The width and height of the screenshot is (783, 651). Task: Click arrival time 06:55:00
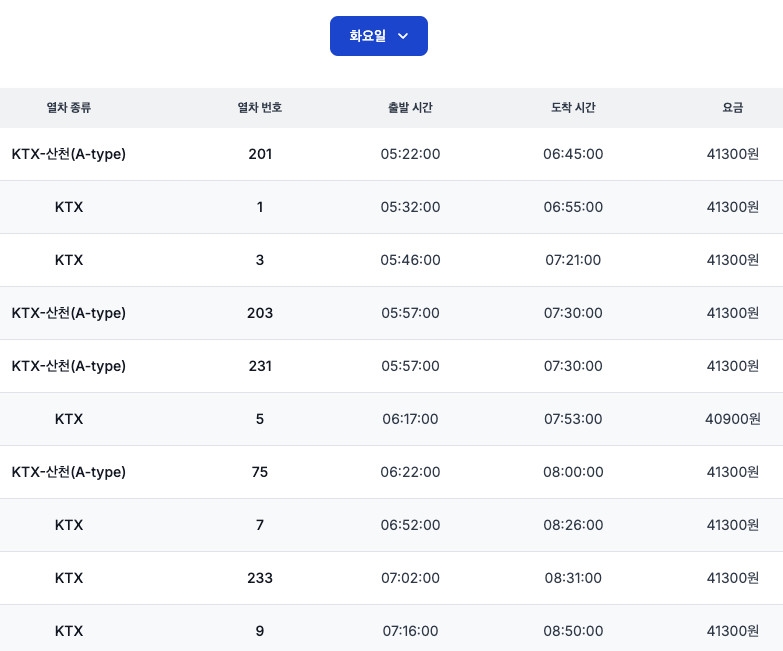[573, 207]
